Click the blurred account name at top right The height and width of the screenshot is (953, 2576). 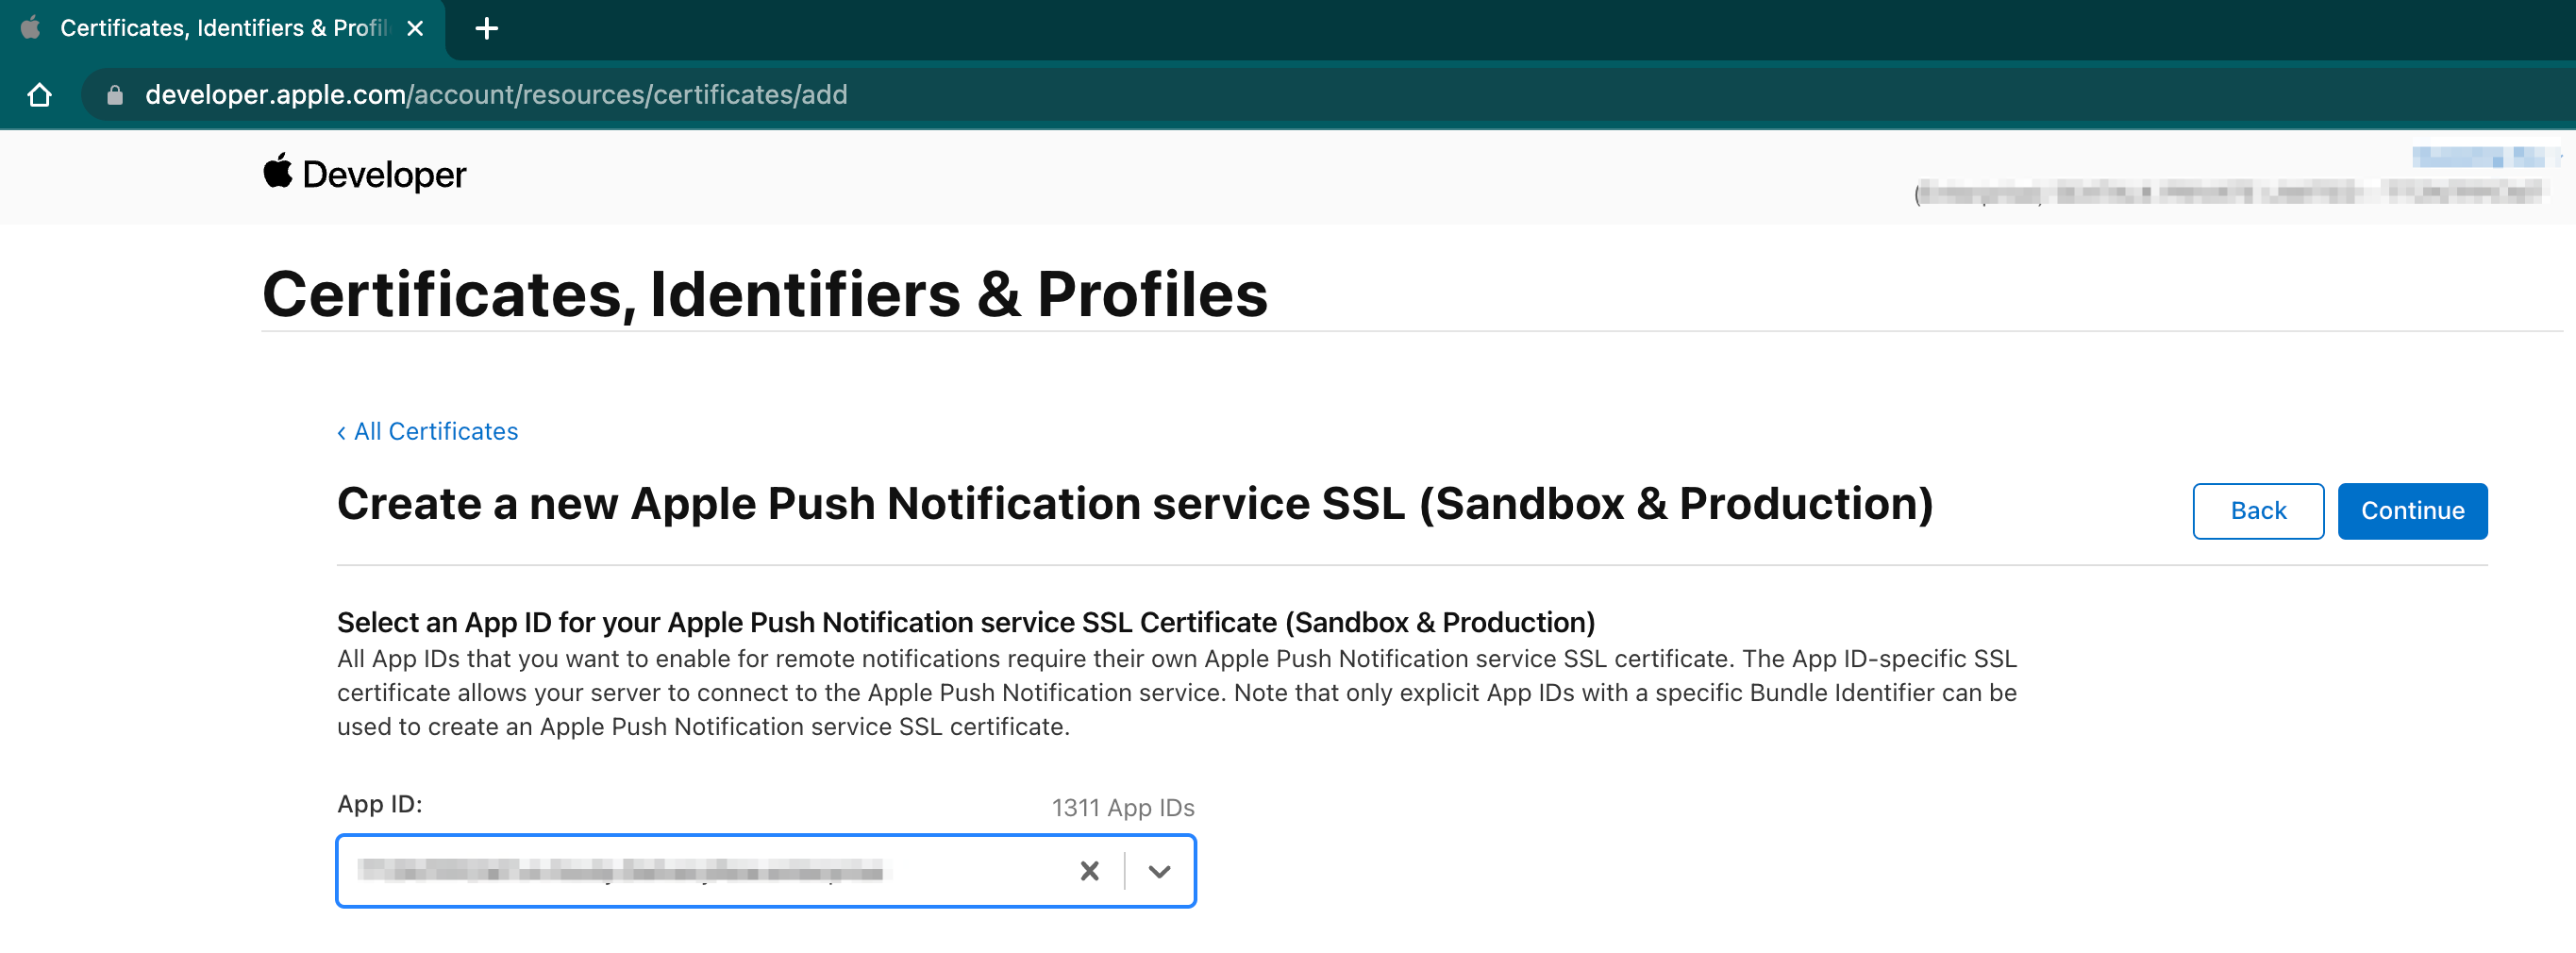pos(2479,156)
